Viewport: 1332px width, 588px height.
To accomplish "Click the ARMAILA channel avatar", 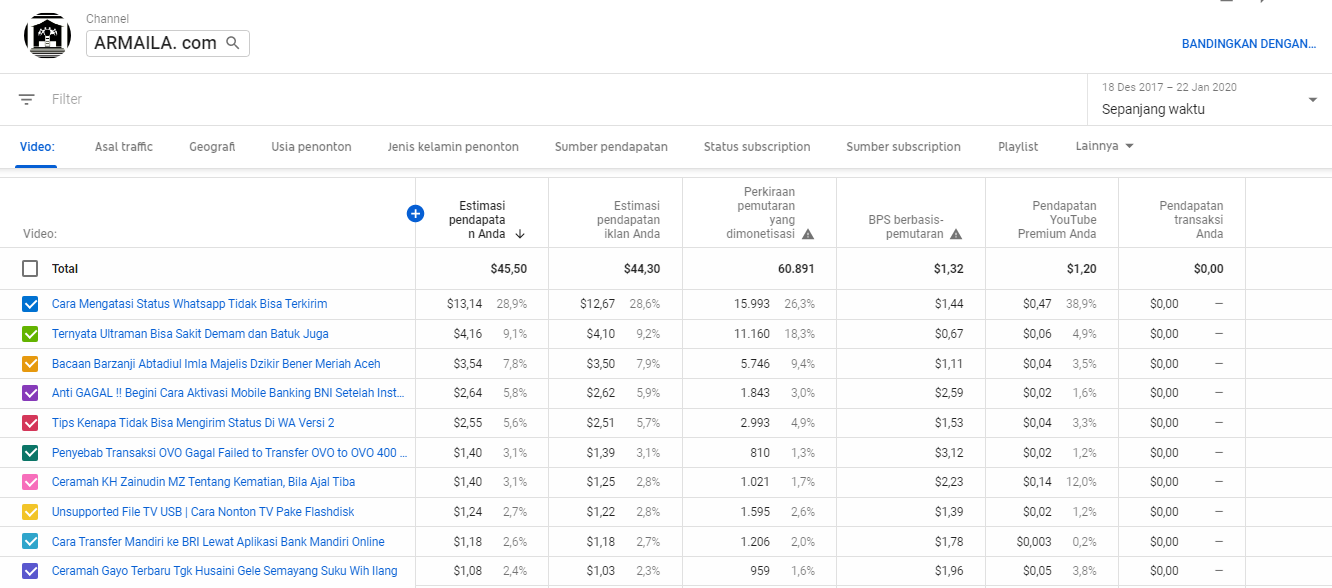I will tap(46, 33).
